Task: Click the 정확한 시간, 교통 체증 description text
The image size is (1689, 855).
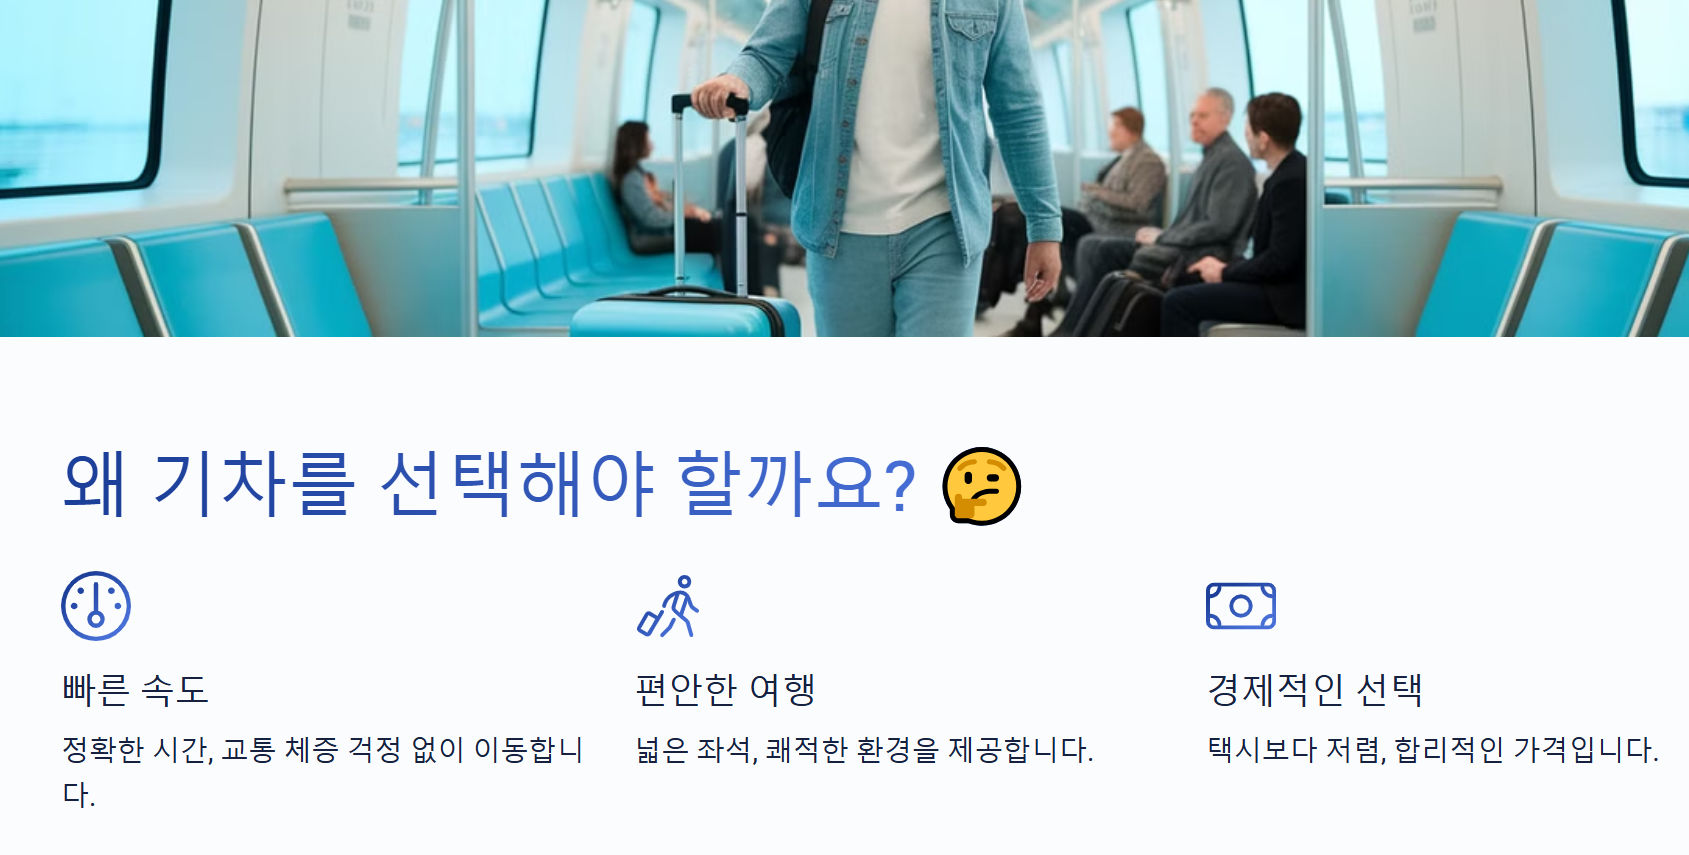Action: click(x=322, y=772)
